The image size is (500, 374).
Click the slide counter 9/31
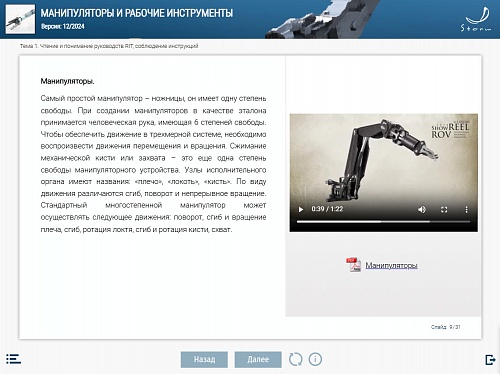(445, 327)
